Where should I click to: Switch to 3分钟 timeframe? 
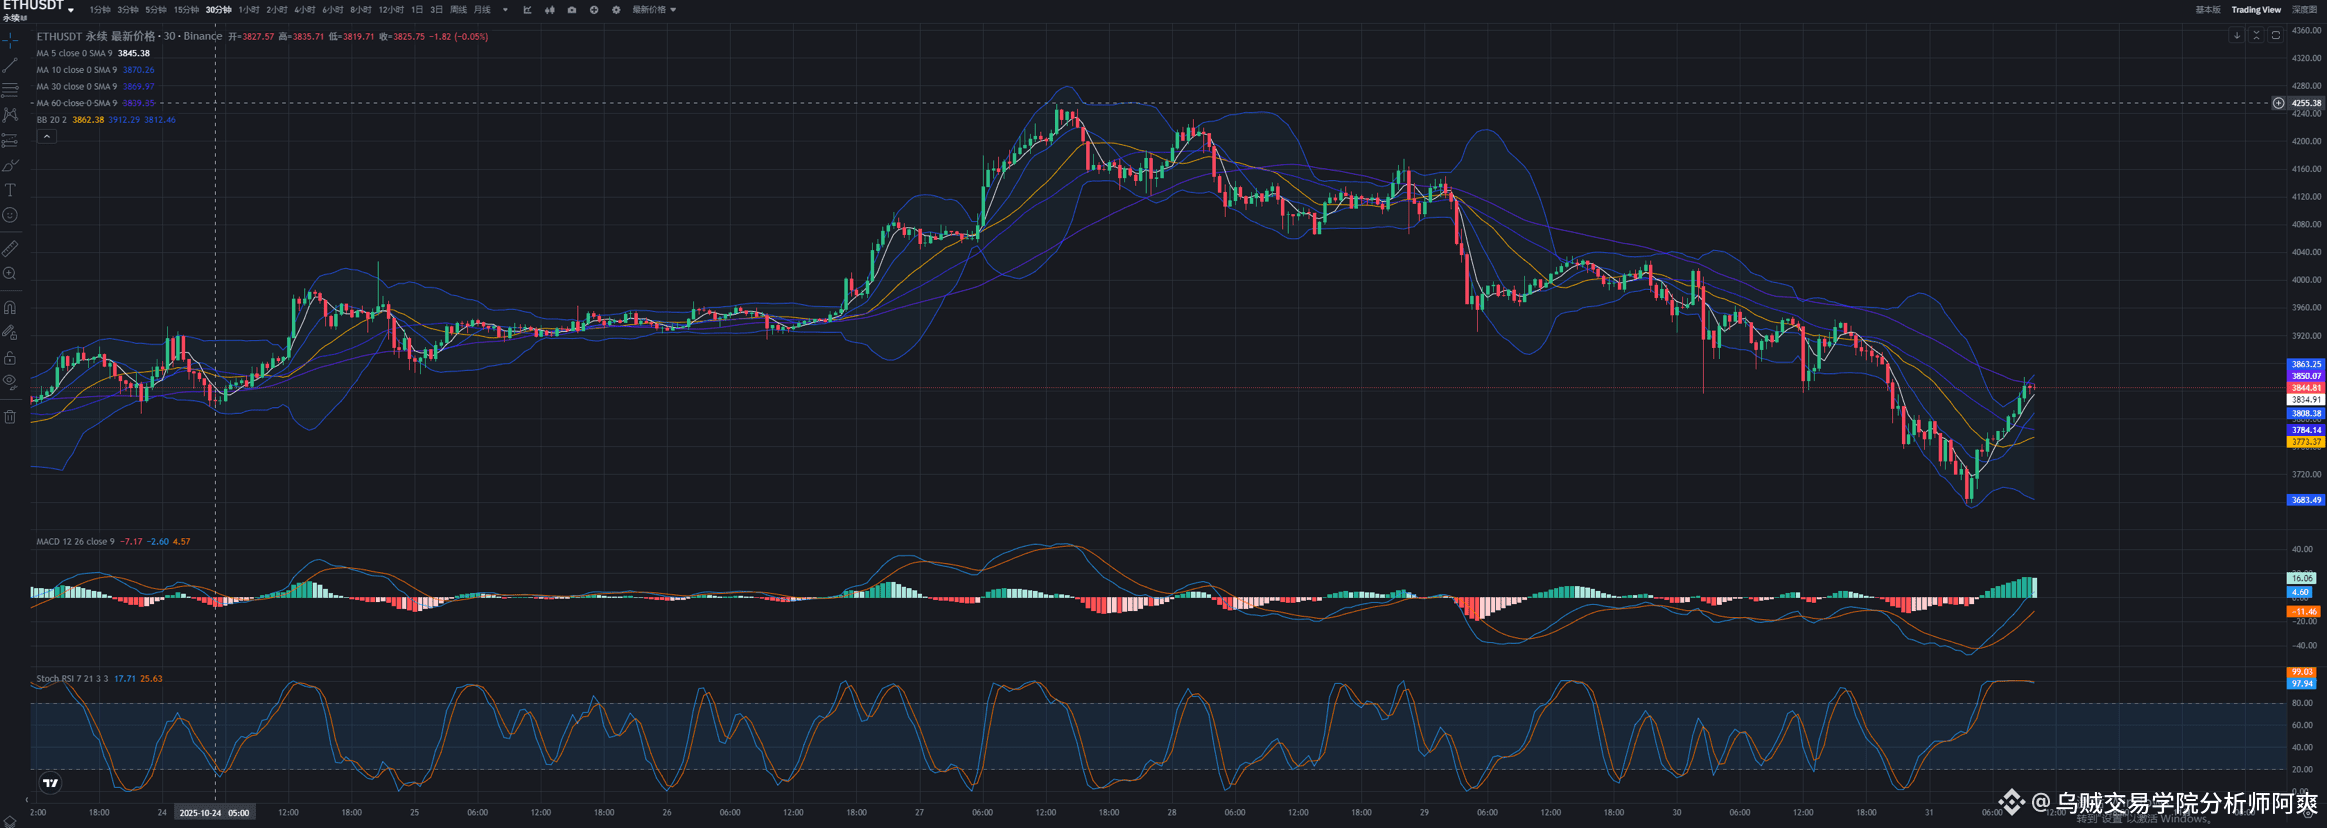tap(128, 10)
